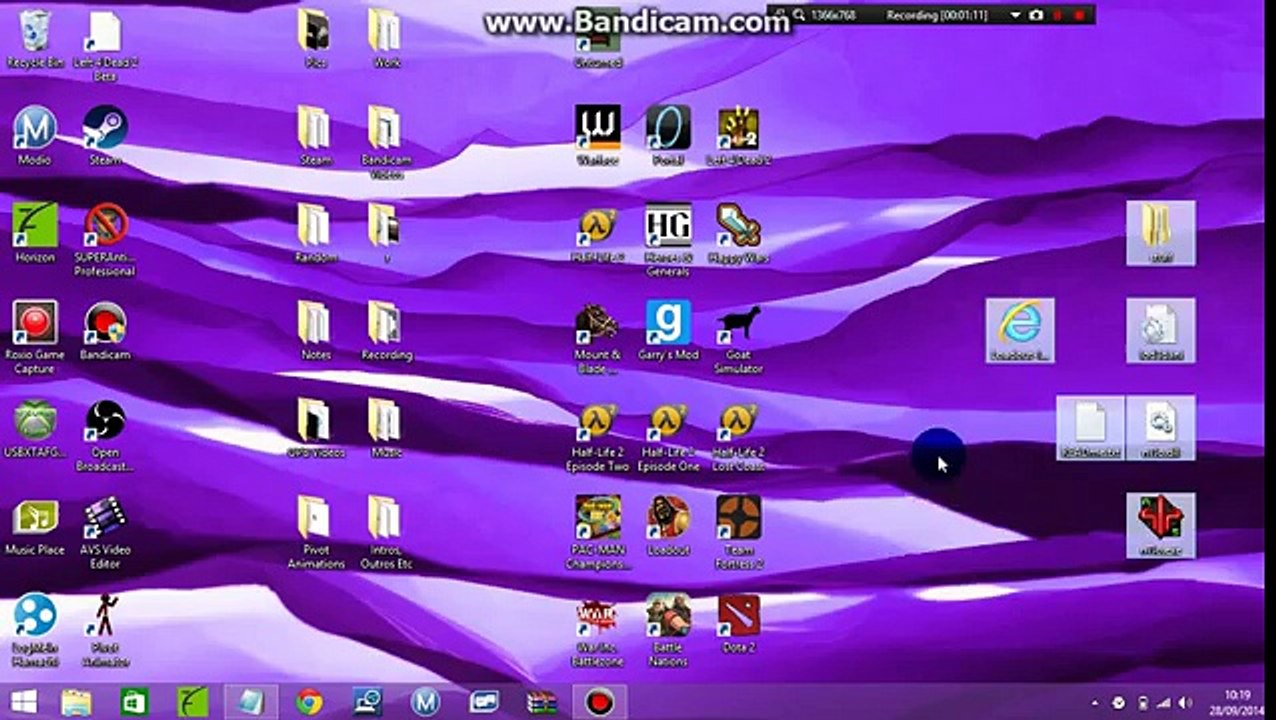Image resolution: width=1276 pixels, height=720 pixels.
Task: Open Windows Store from the taskbar
Action: [x=134, y=702]
